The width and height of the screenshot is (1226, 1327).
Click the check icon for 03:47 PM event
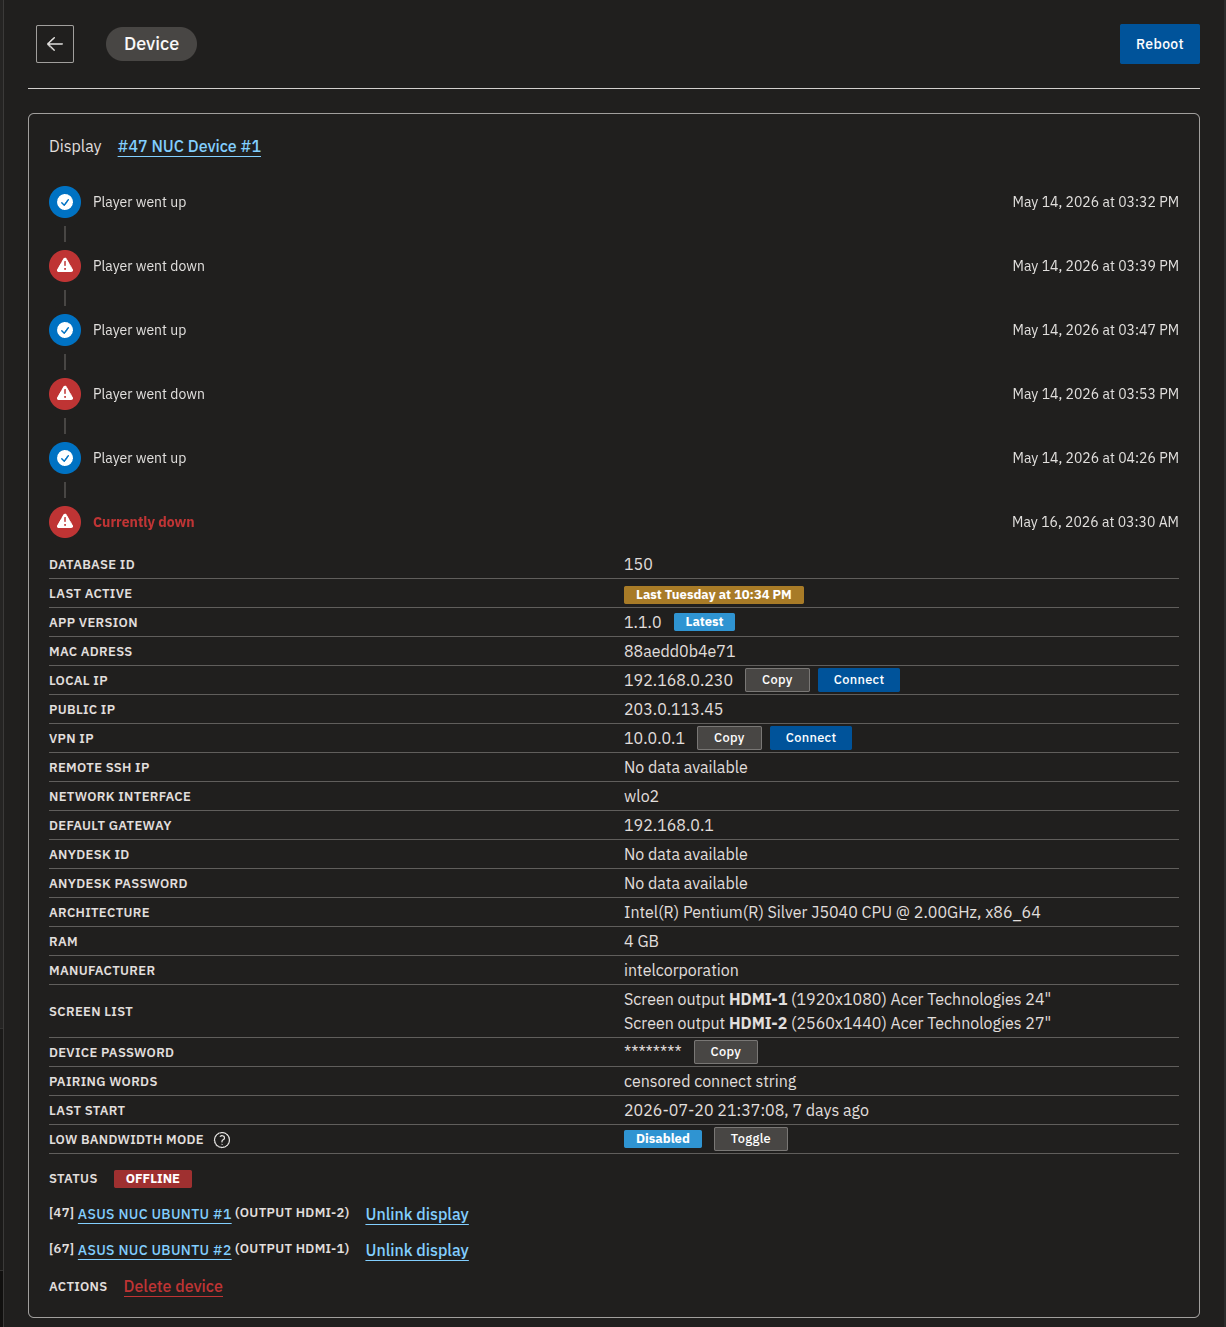[65, 330]
